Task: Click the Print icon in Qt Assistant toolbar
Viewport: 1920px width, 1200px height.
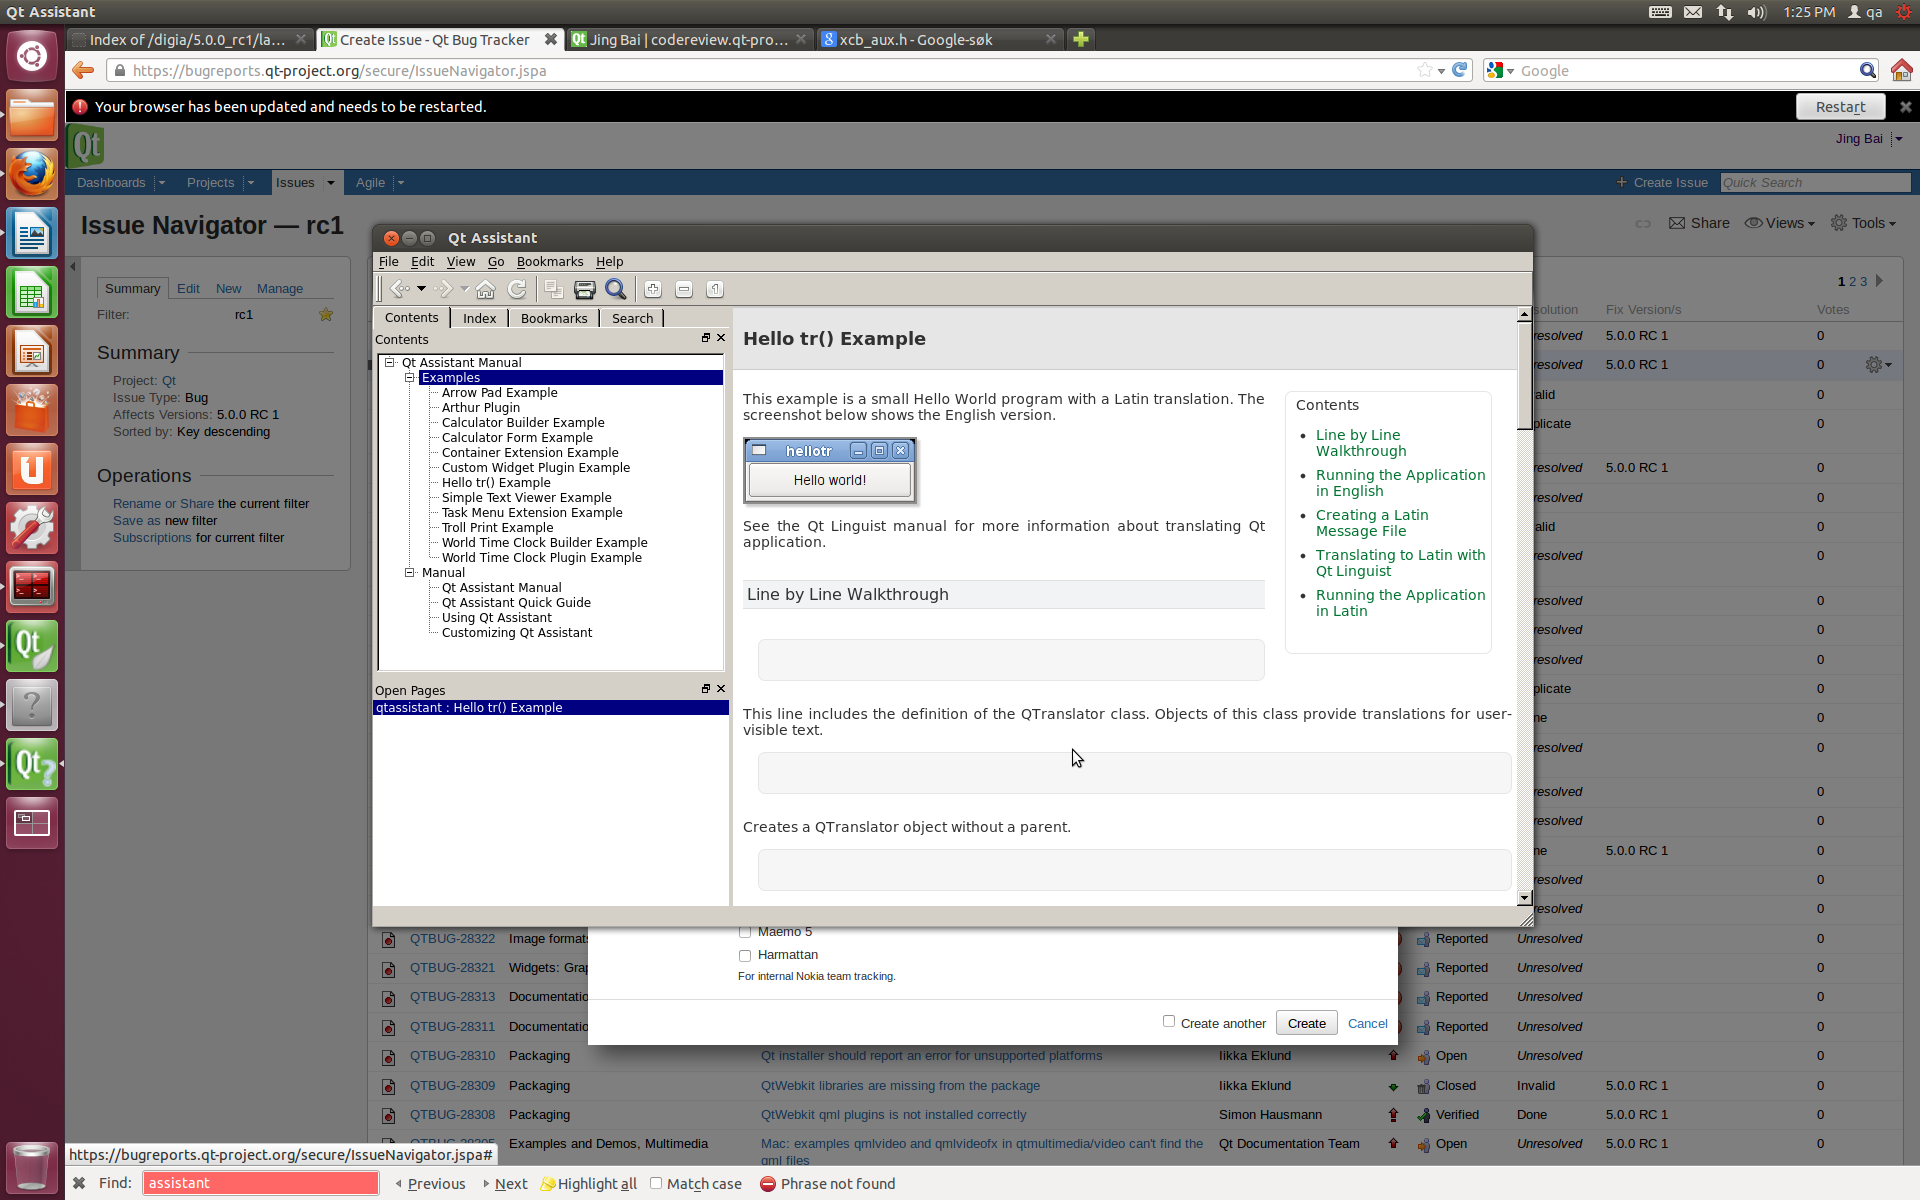Action: point(585,289)
